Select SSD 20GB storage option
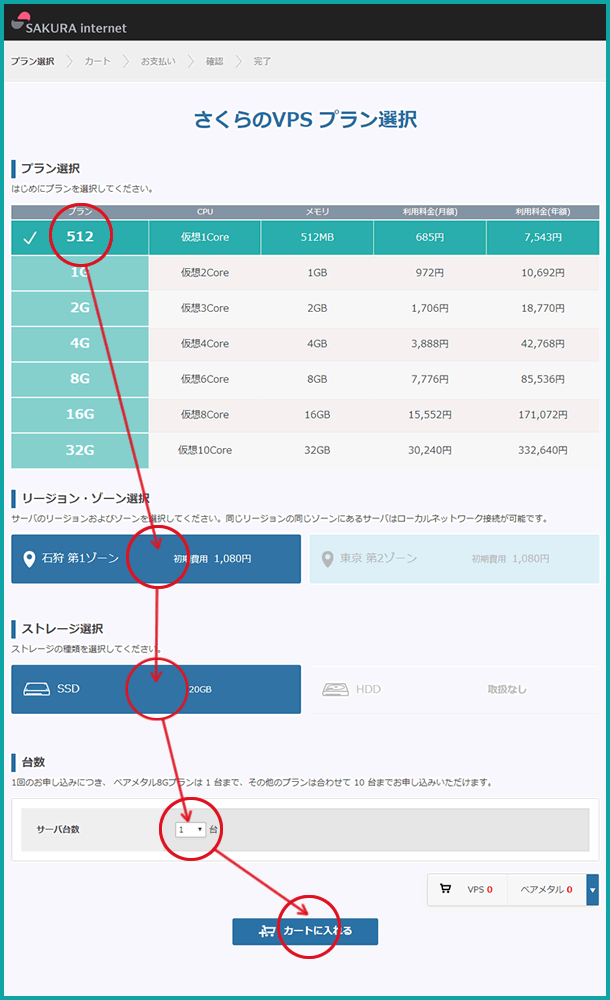 156,689
